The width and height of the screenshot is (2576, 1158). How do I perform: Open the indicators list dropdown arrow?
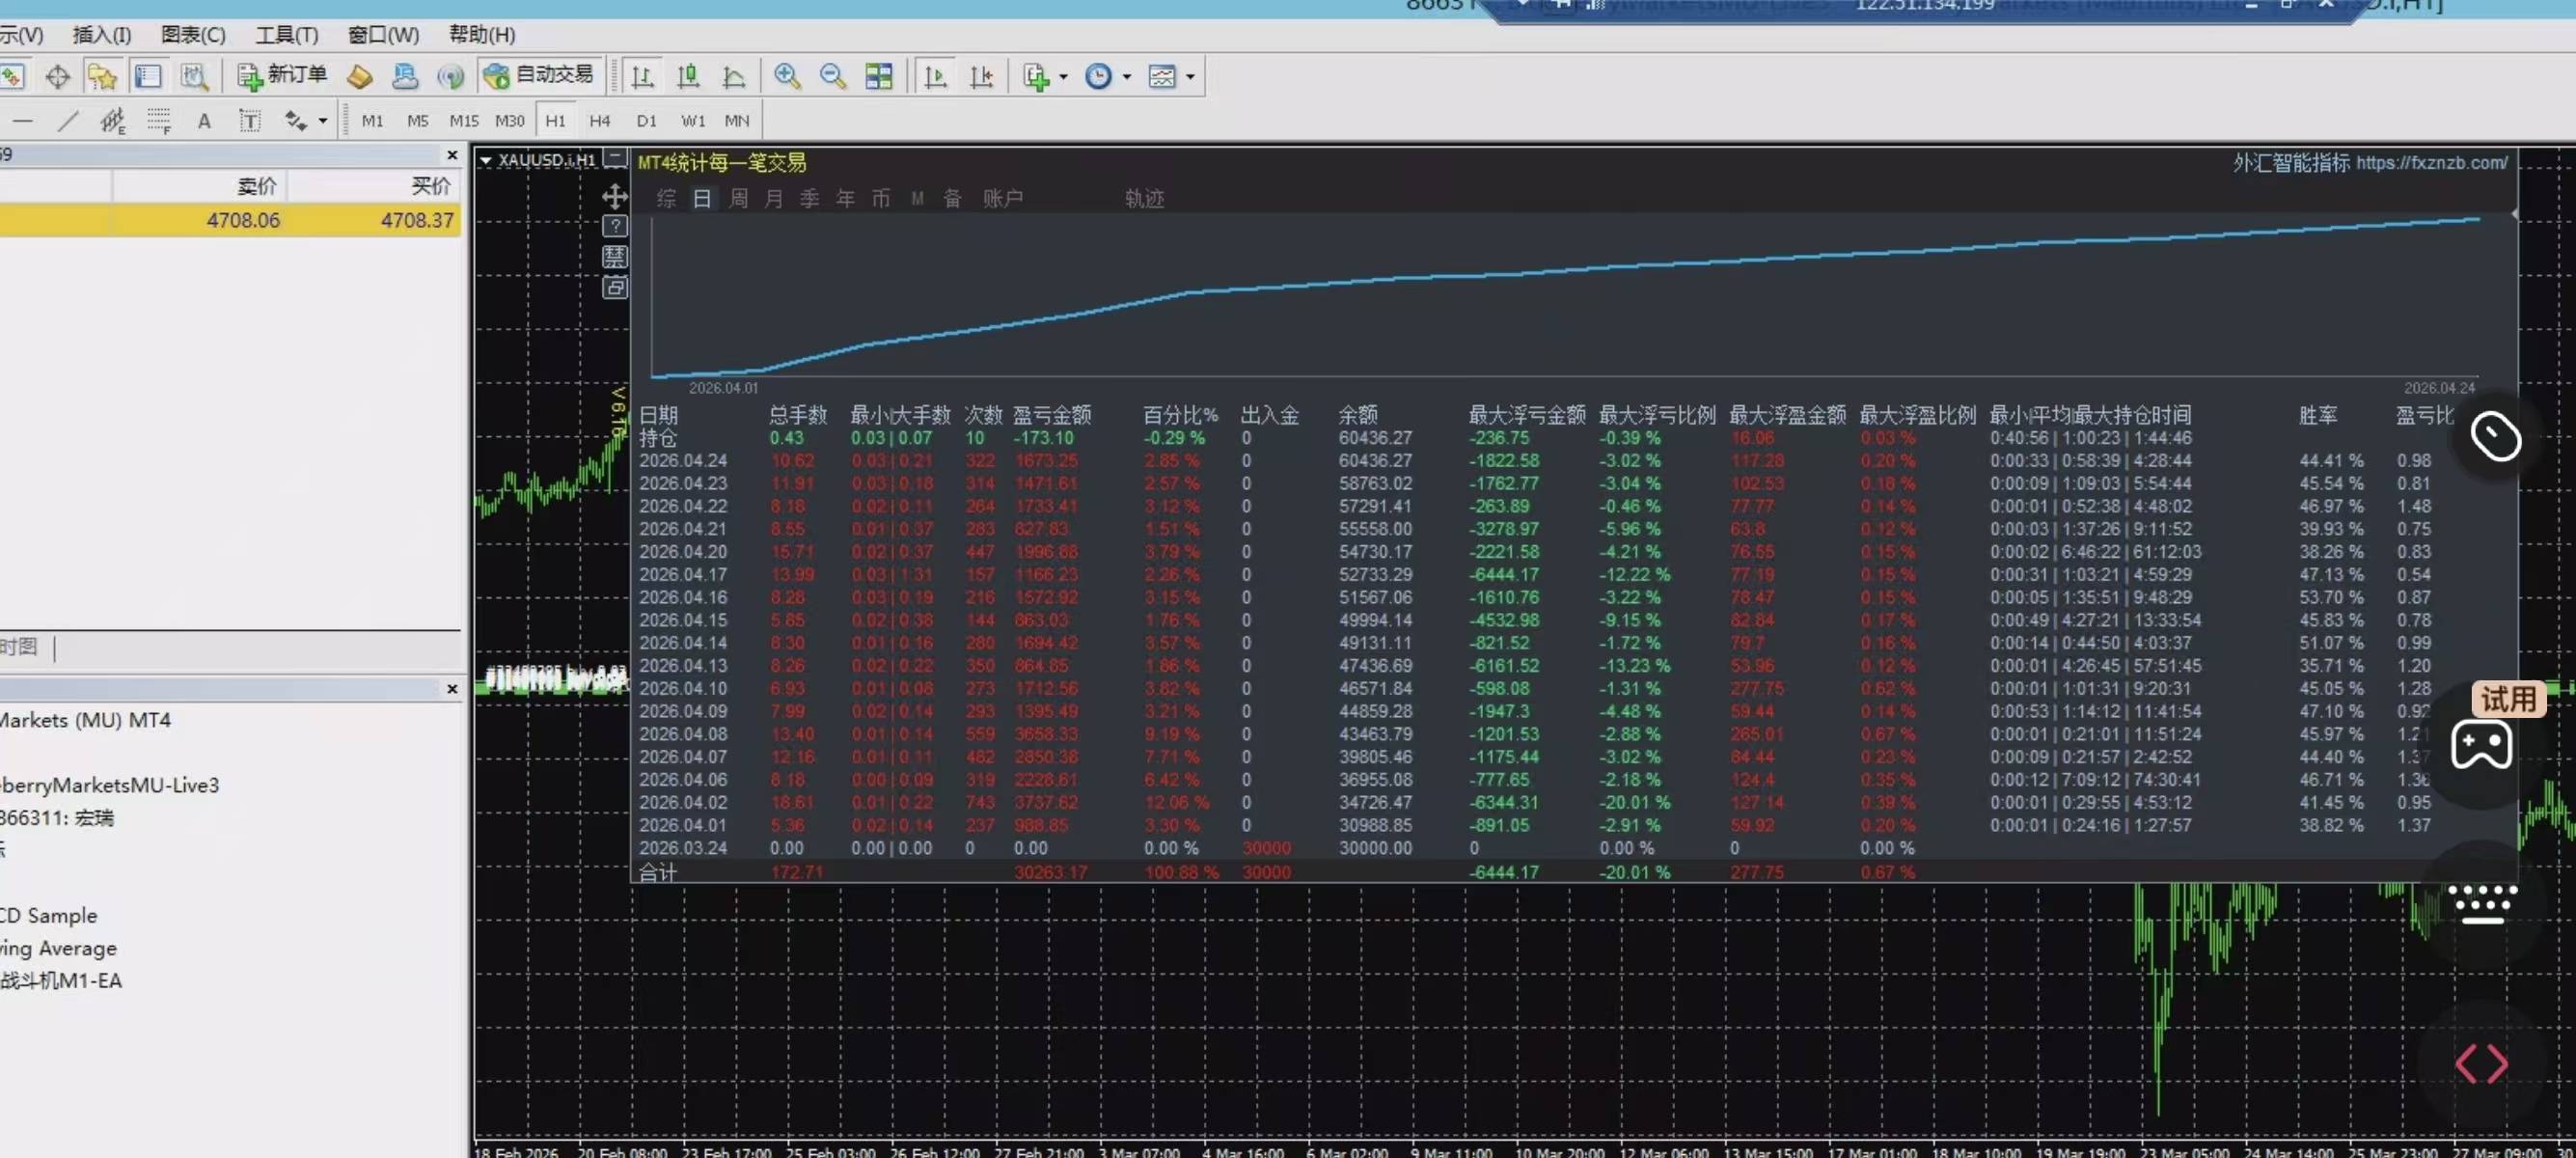point(1063,77)
